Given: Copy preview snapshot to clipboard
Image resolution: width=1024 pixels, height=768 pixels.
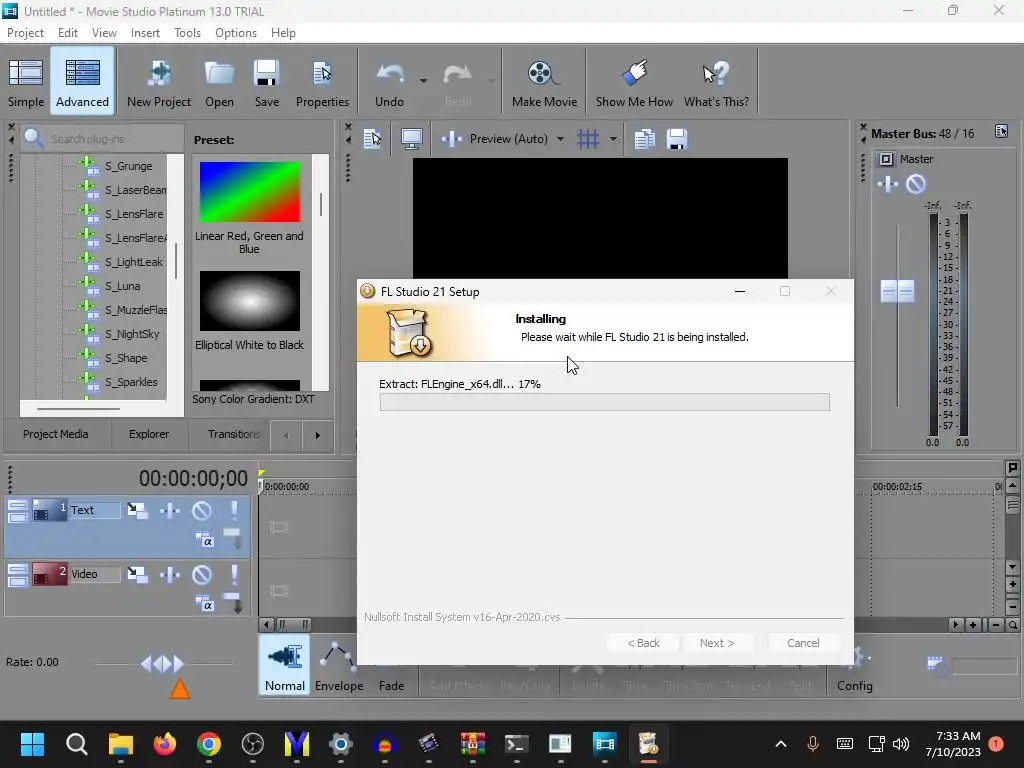Looking at the screenshot, I should (x=645, y=138).
